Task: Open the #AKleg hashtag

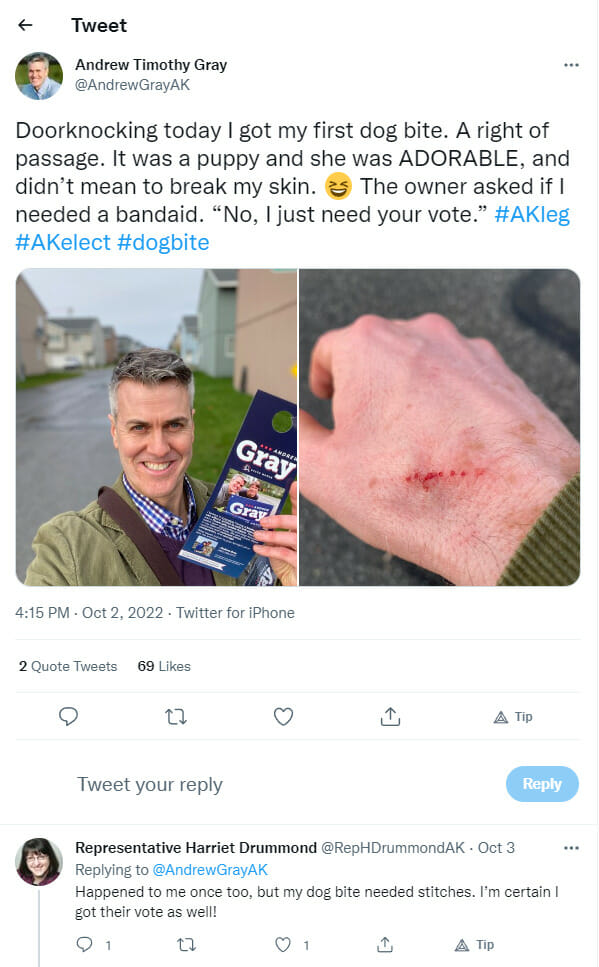Action: tap(532, 215)
